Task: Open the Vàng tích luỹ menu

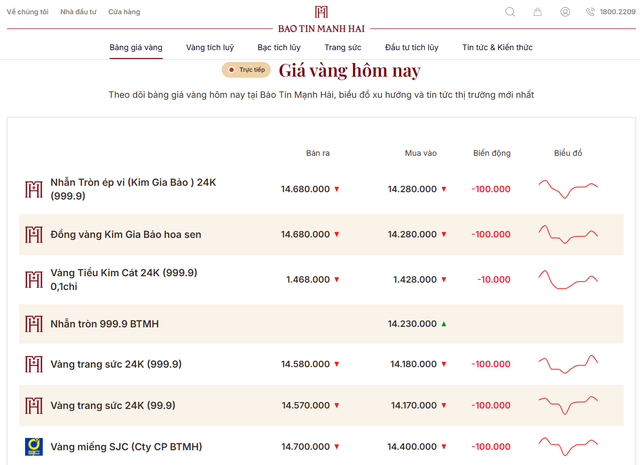Action: point(210,47)
